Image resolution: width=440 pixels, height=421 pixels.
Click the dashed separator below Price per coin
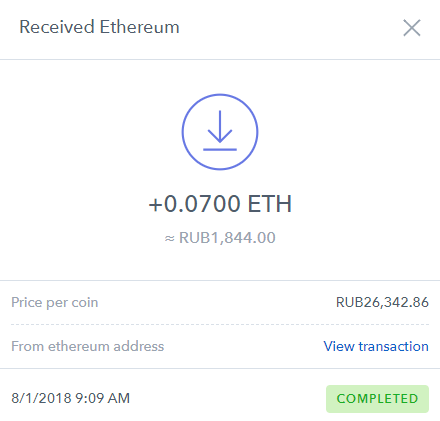pos(220,324)
